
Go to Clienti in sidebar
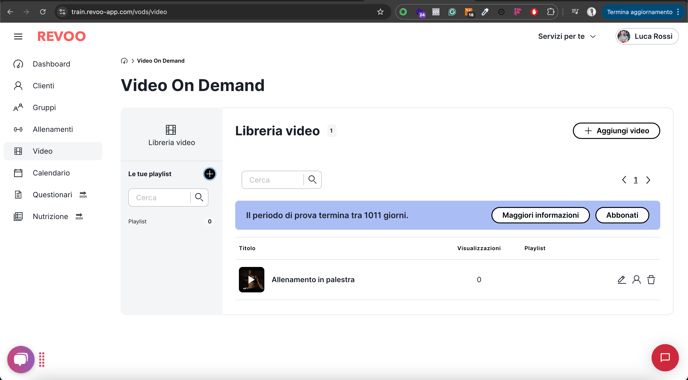click(53, 86)
